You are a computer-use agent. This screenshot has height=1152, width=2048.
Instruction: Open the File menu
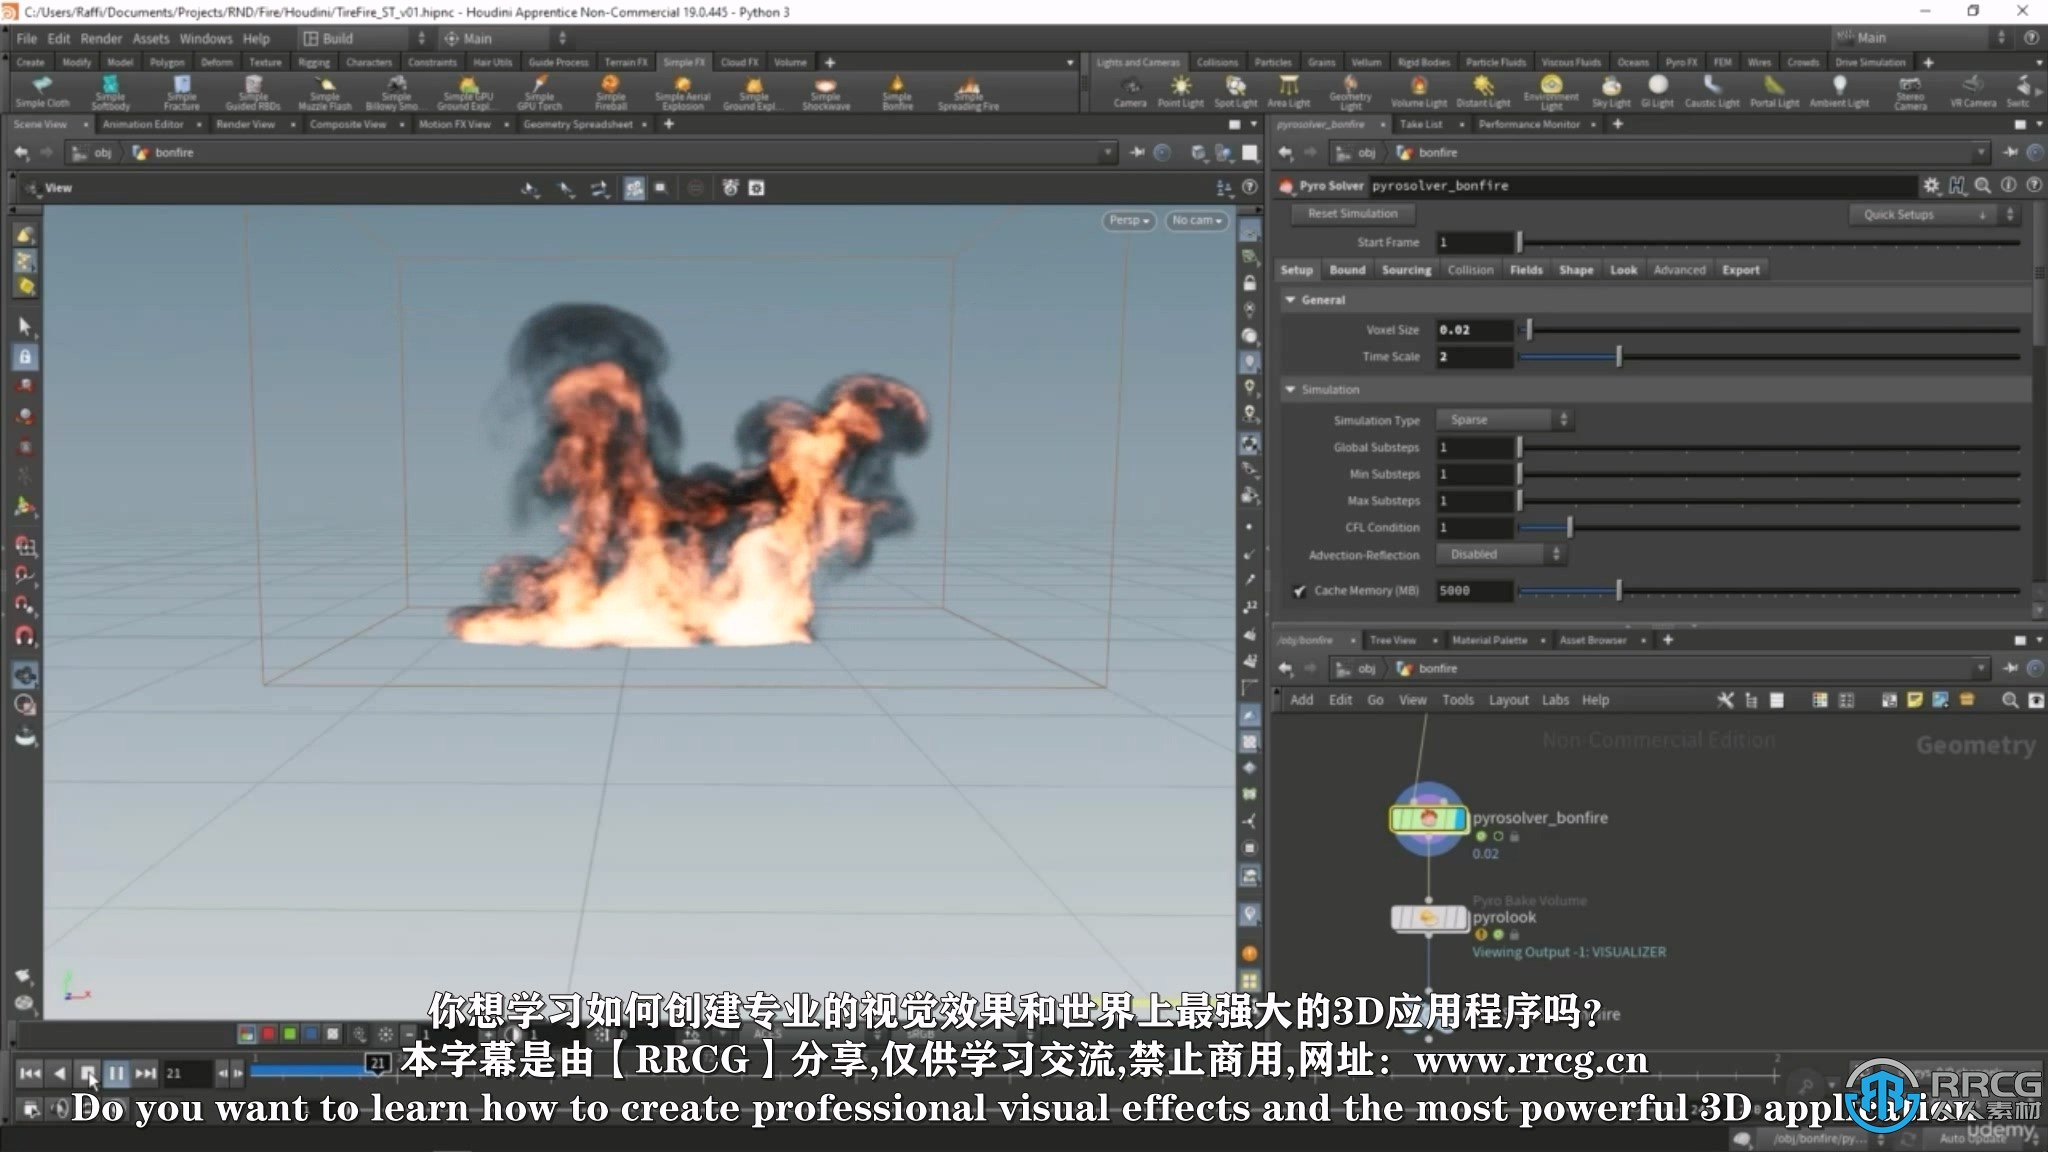coord(27,38)
